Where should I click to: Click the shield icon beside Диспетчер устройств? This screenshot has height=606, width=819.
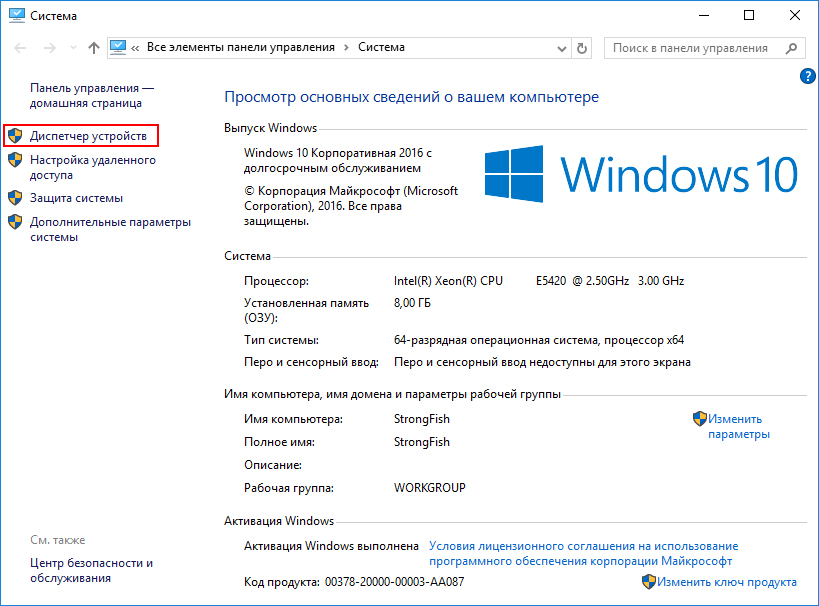coord(15,136)
